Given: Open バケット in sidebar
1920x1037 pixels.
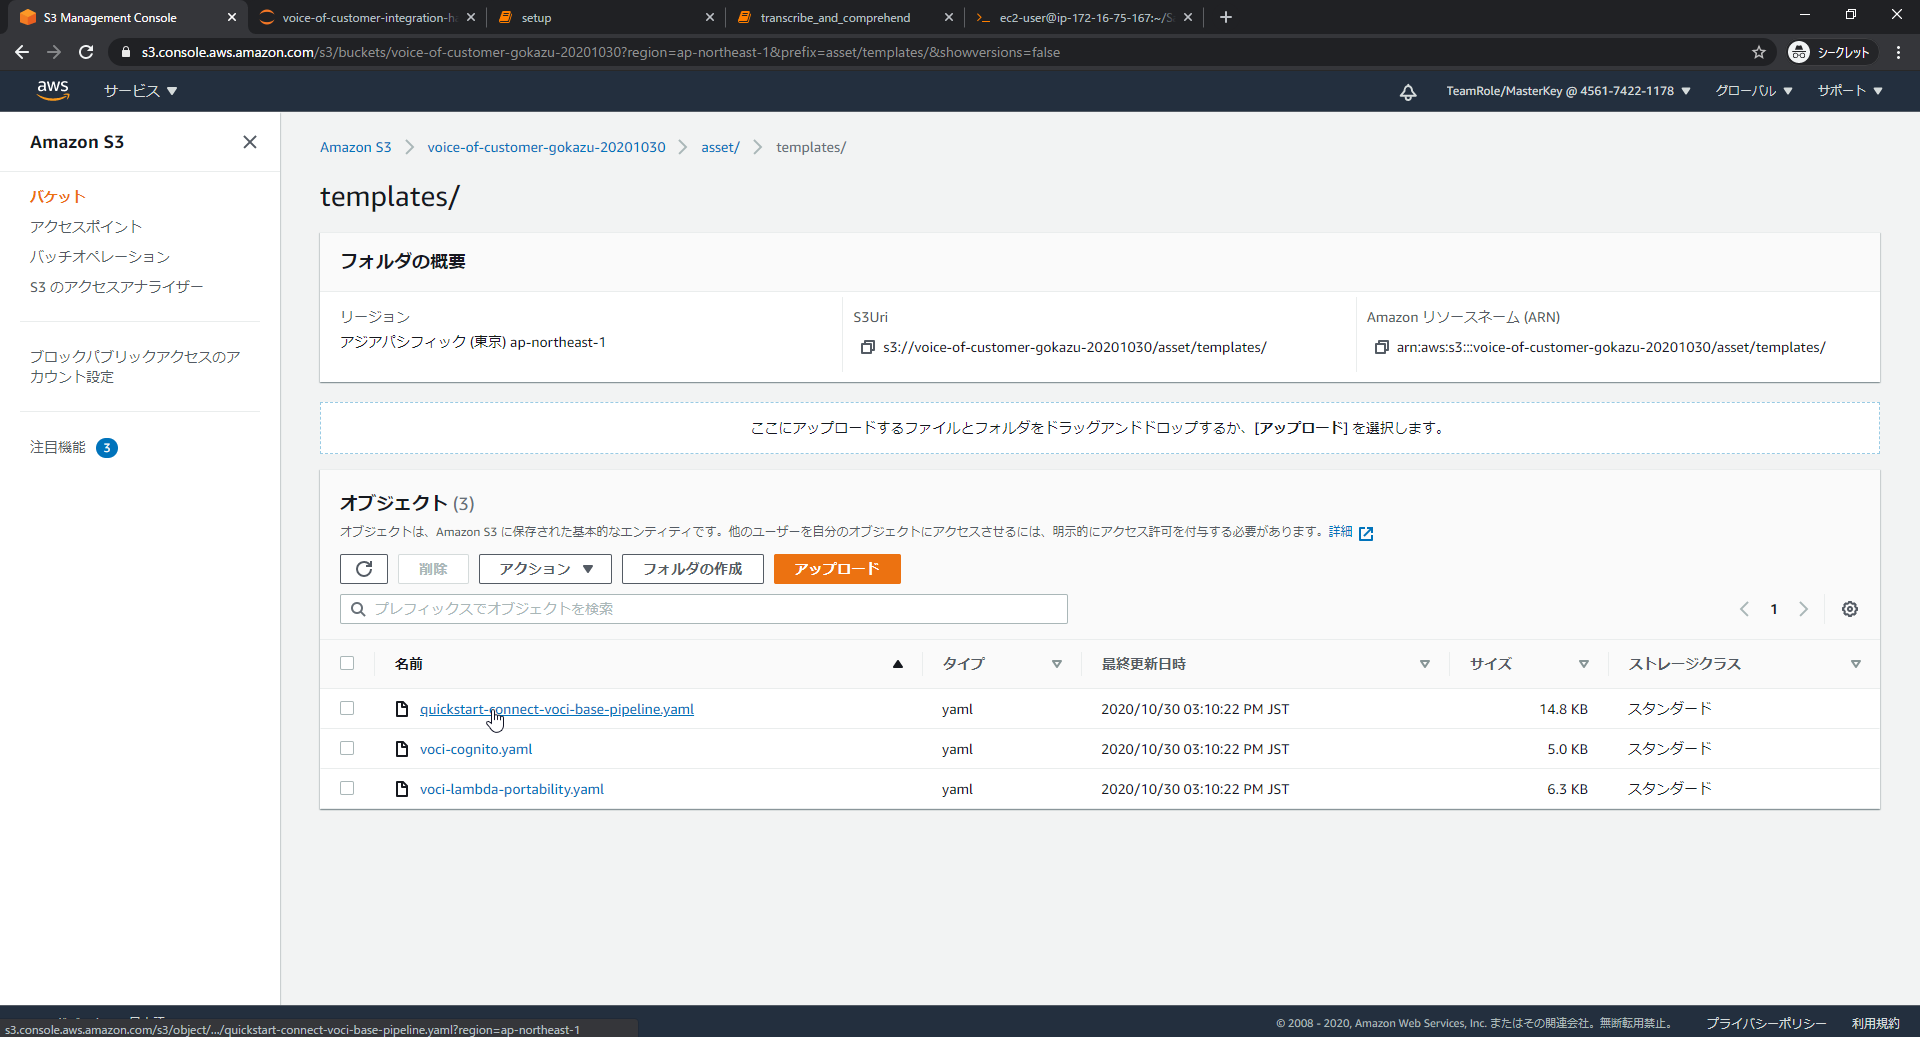Looking at the screenshot, I should (x=58, y=197).
